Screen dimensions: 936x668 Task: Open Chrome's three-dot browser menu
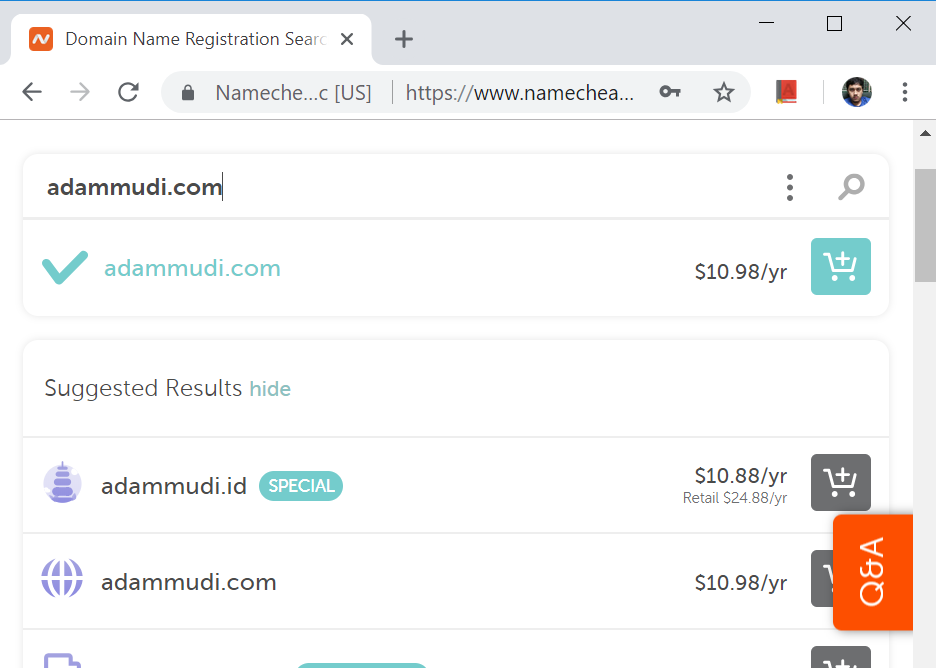[x=905, y=91]
